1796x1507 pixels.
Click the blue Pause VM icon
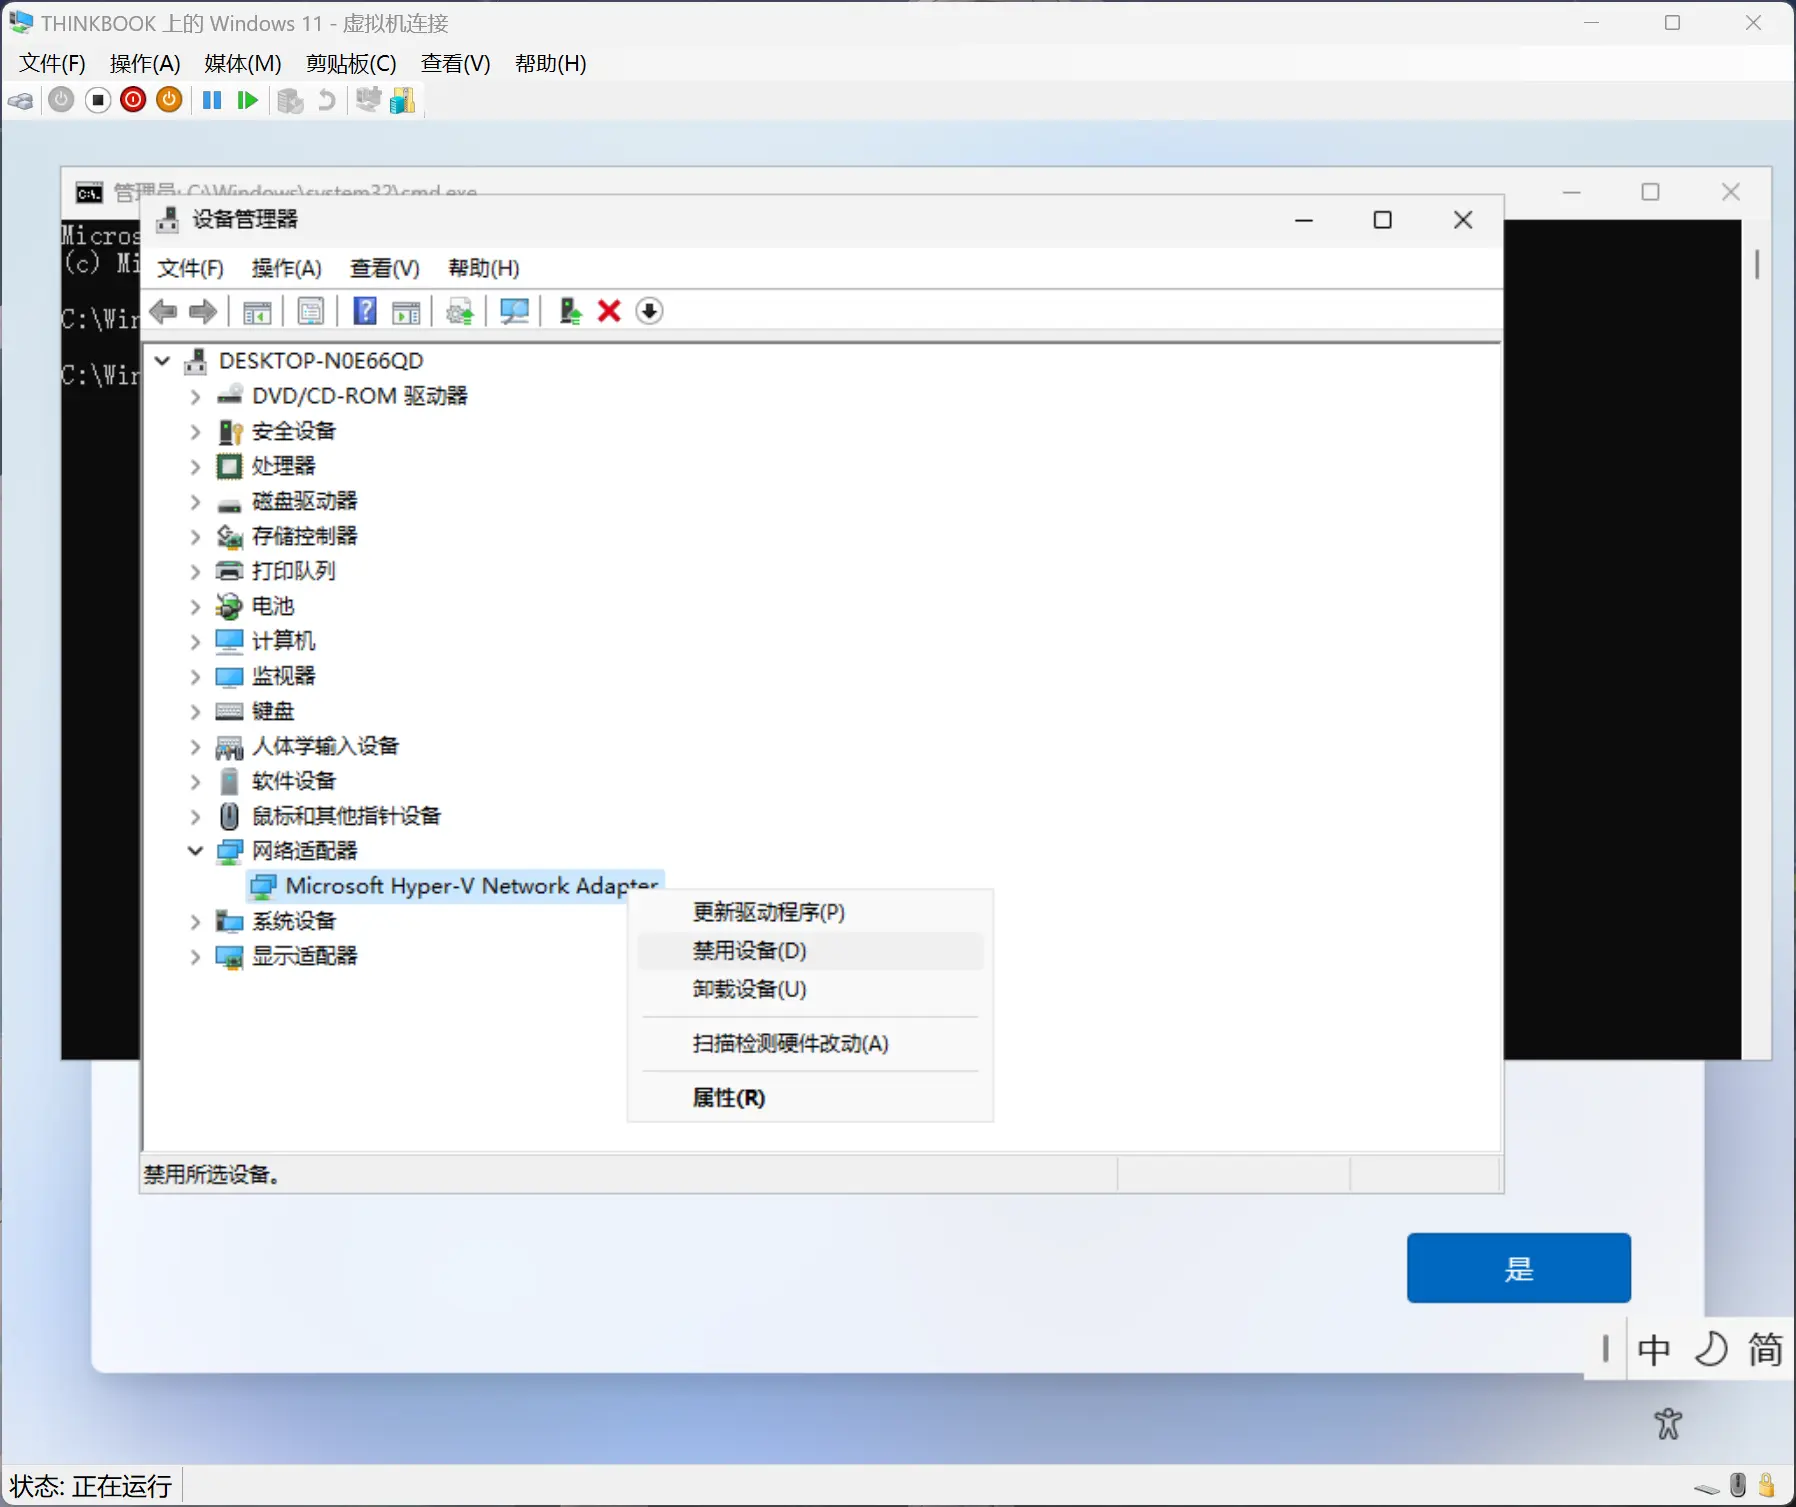pyautogui.click(x=212, y=100)
